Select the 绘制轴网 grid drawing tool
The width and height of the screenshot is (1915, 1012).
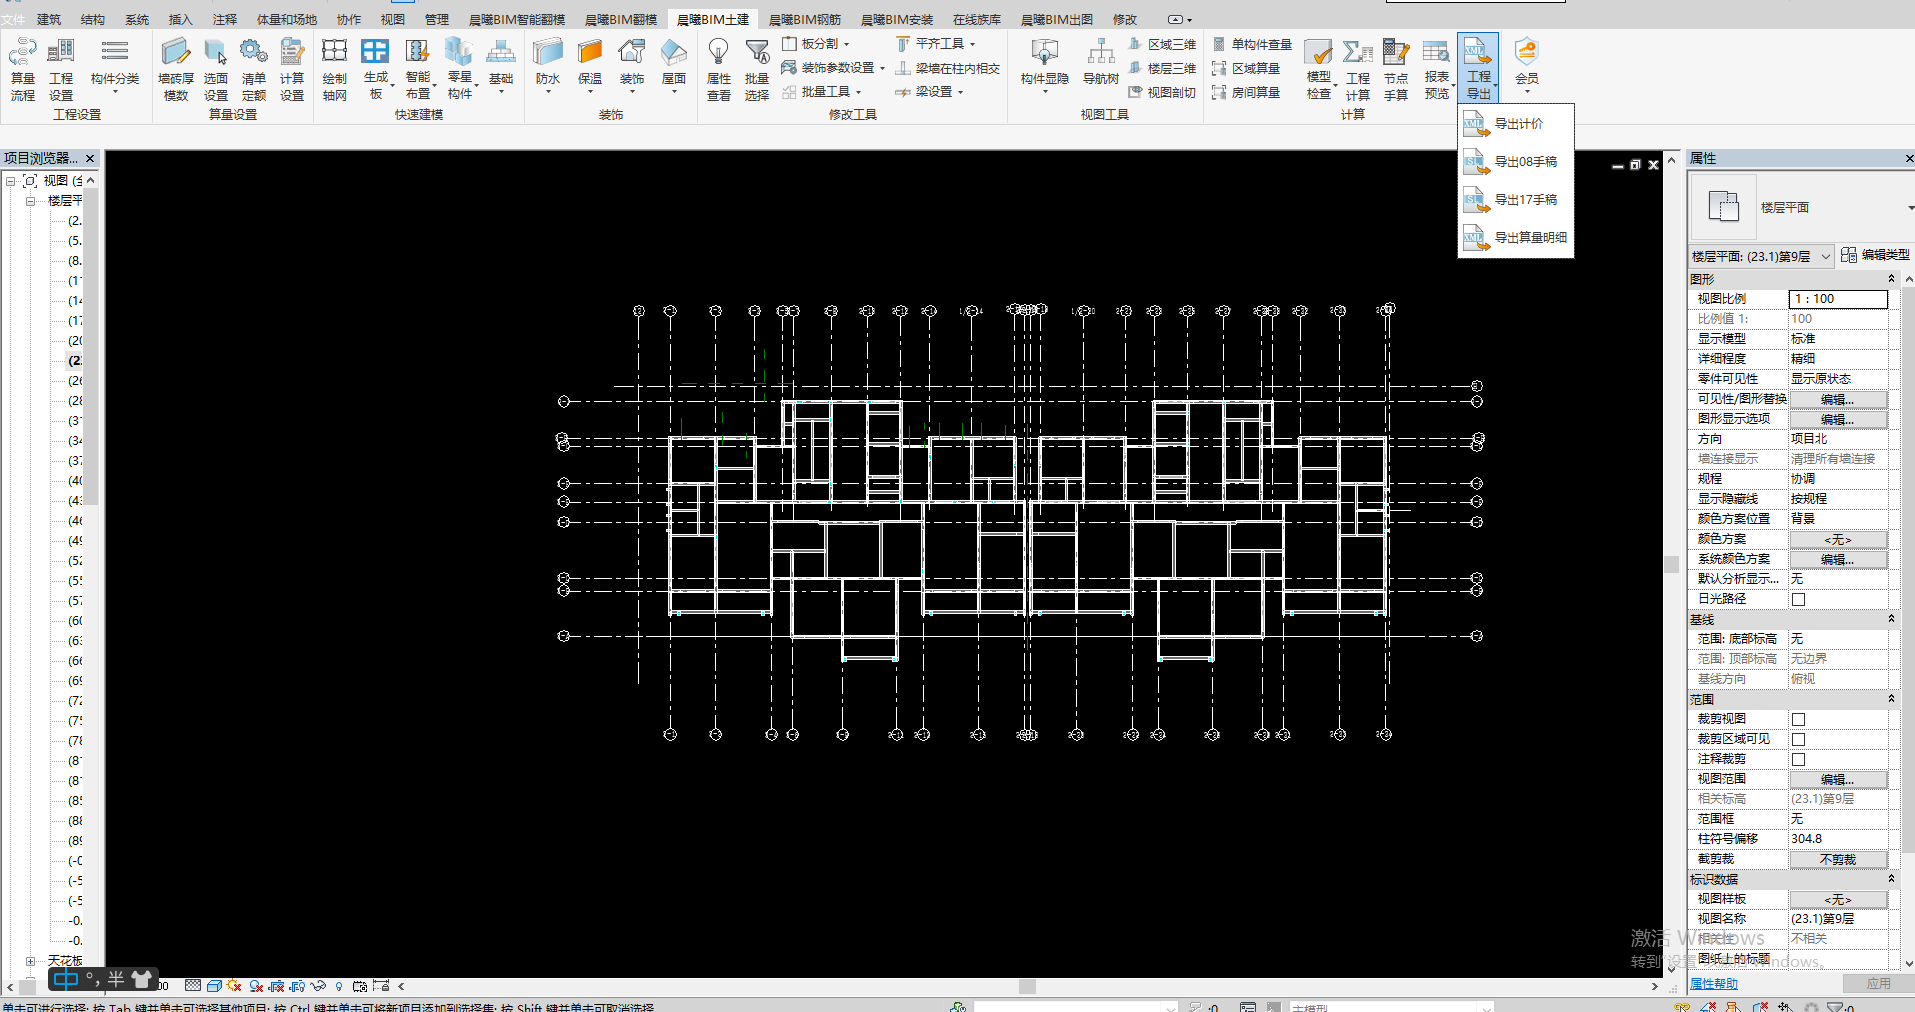pyautogui.click(x=334, y=69)
